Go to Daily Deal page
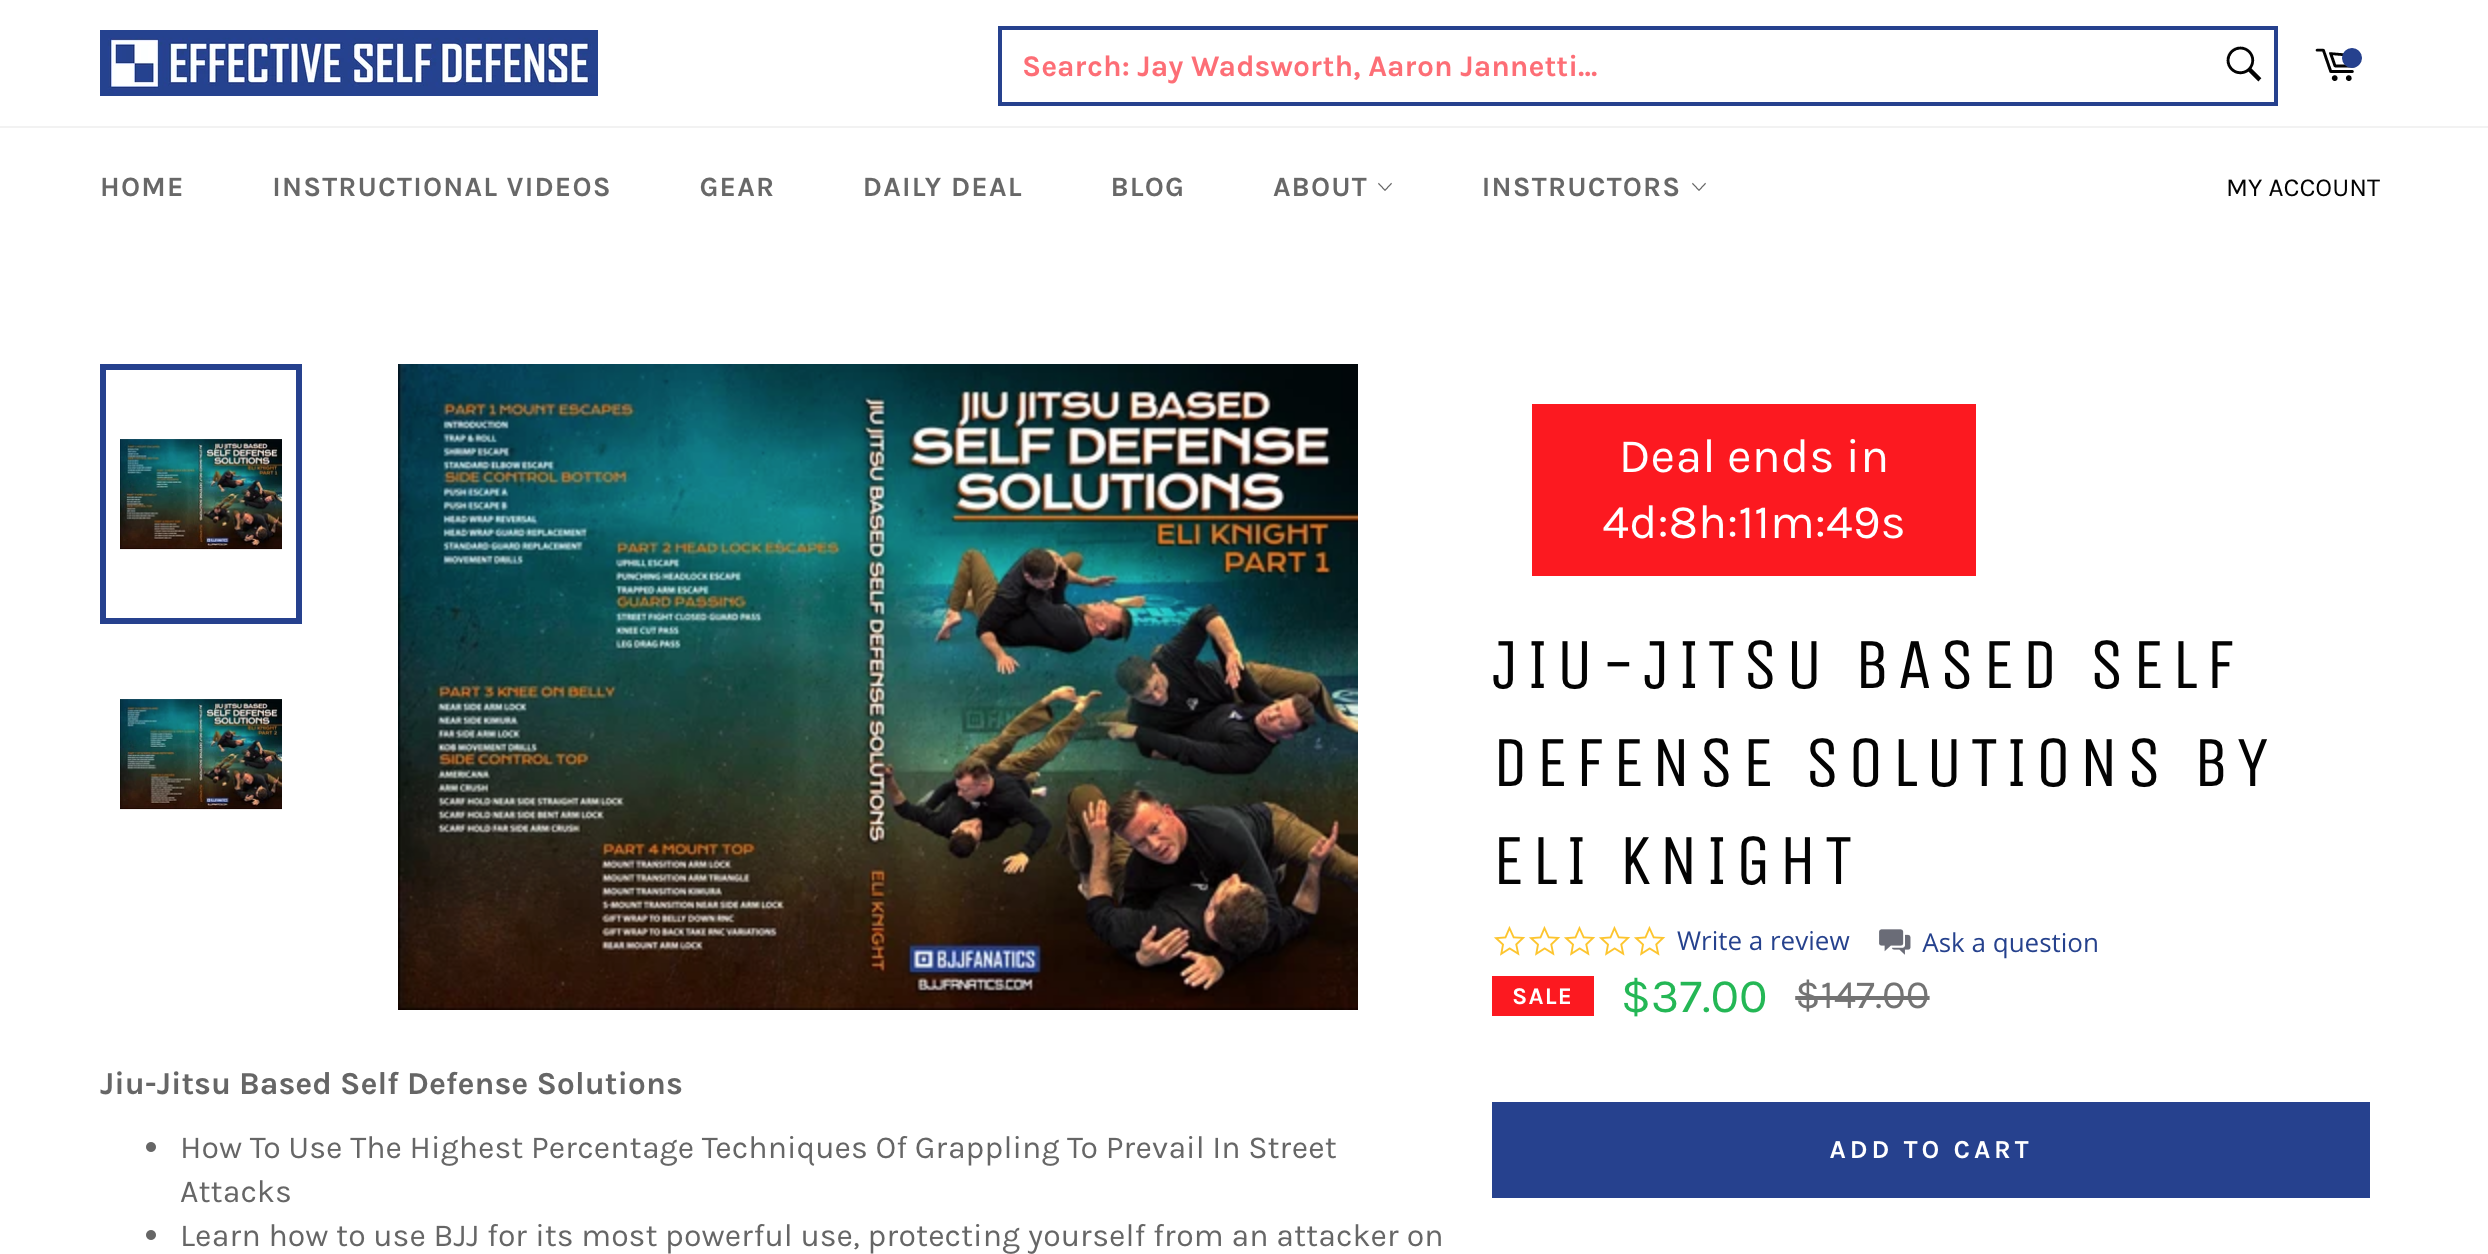Image resolution: width=2488 pixels, height=1254 pixels. point(942,187)
